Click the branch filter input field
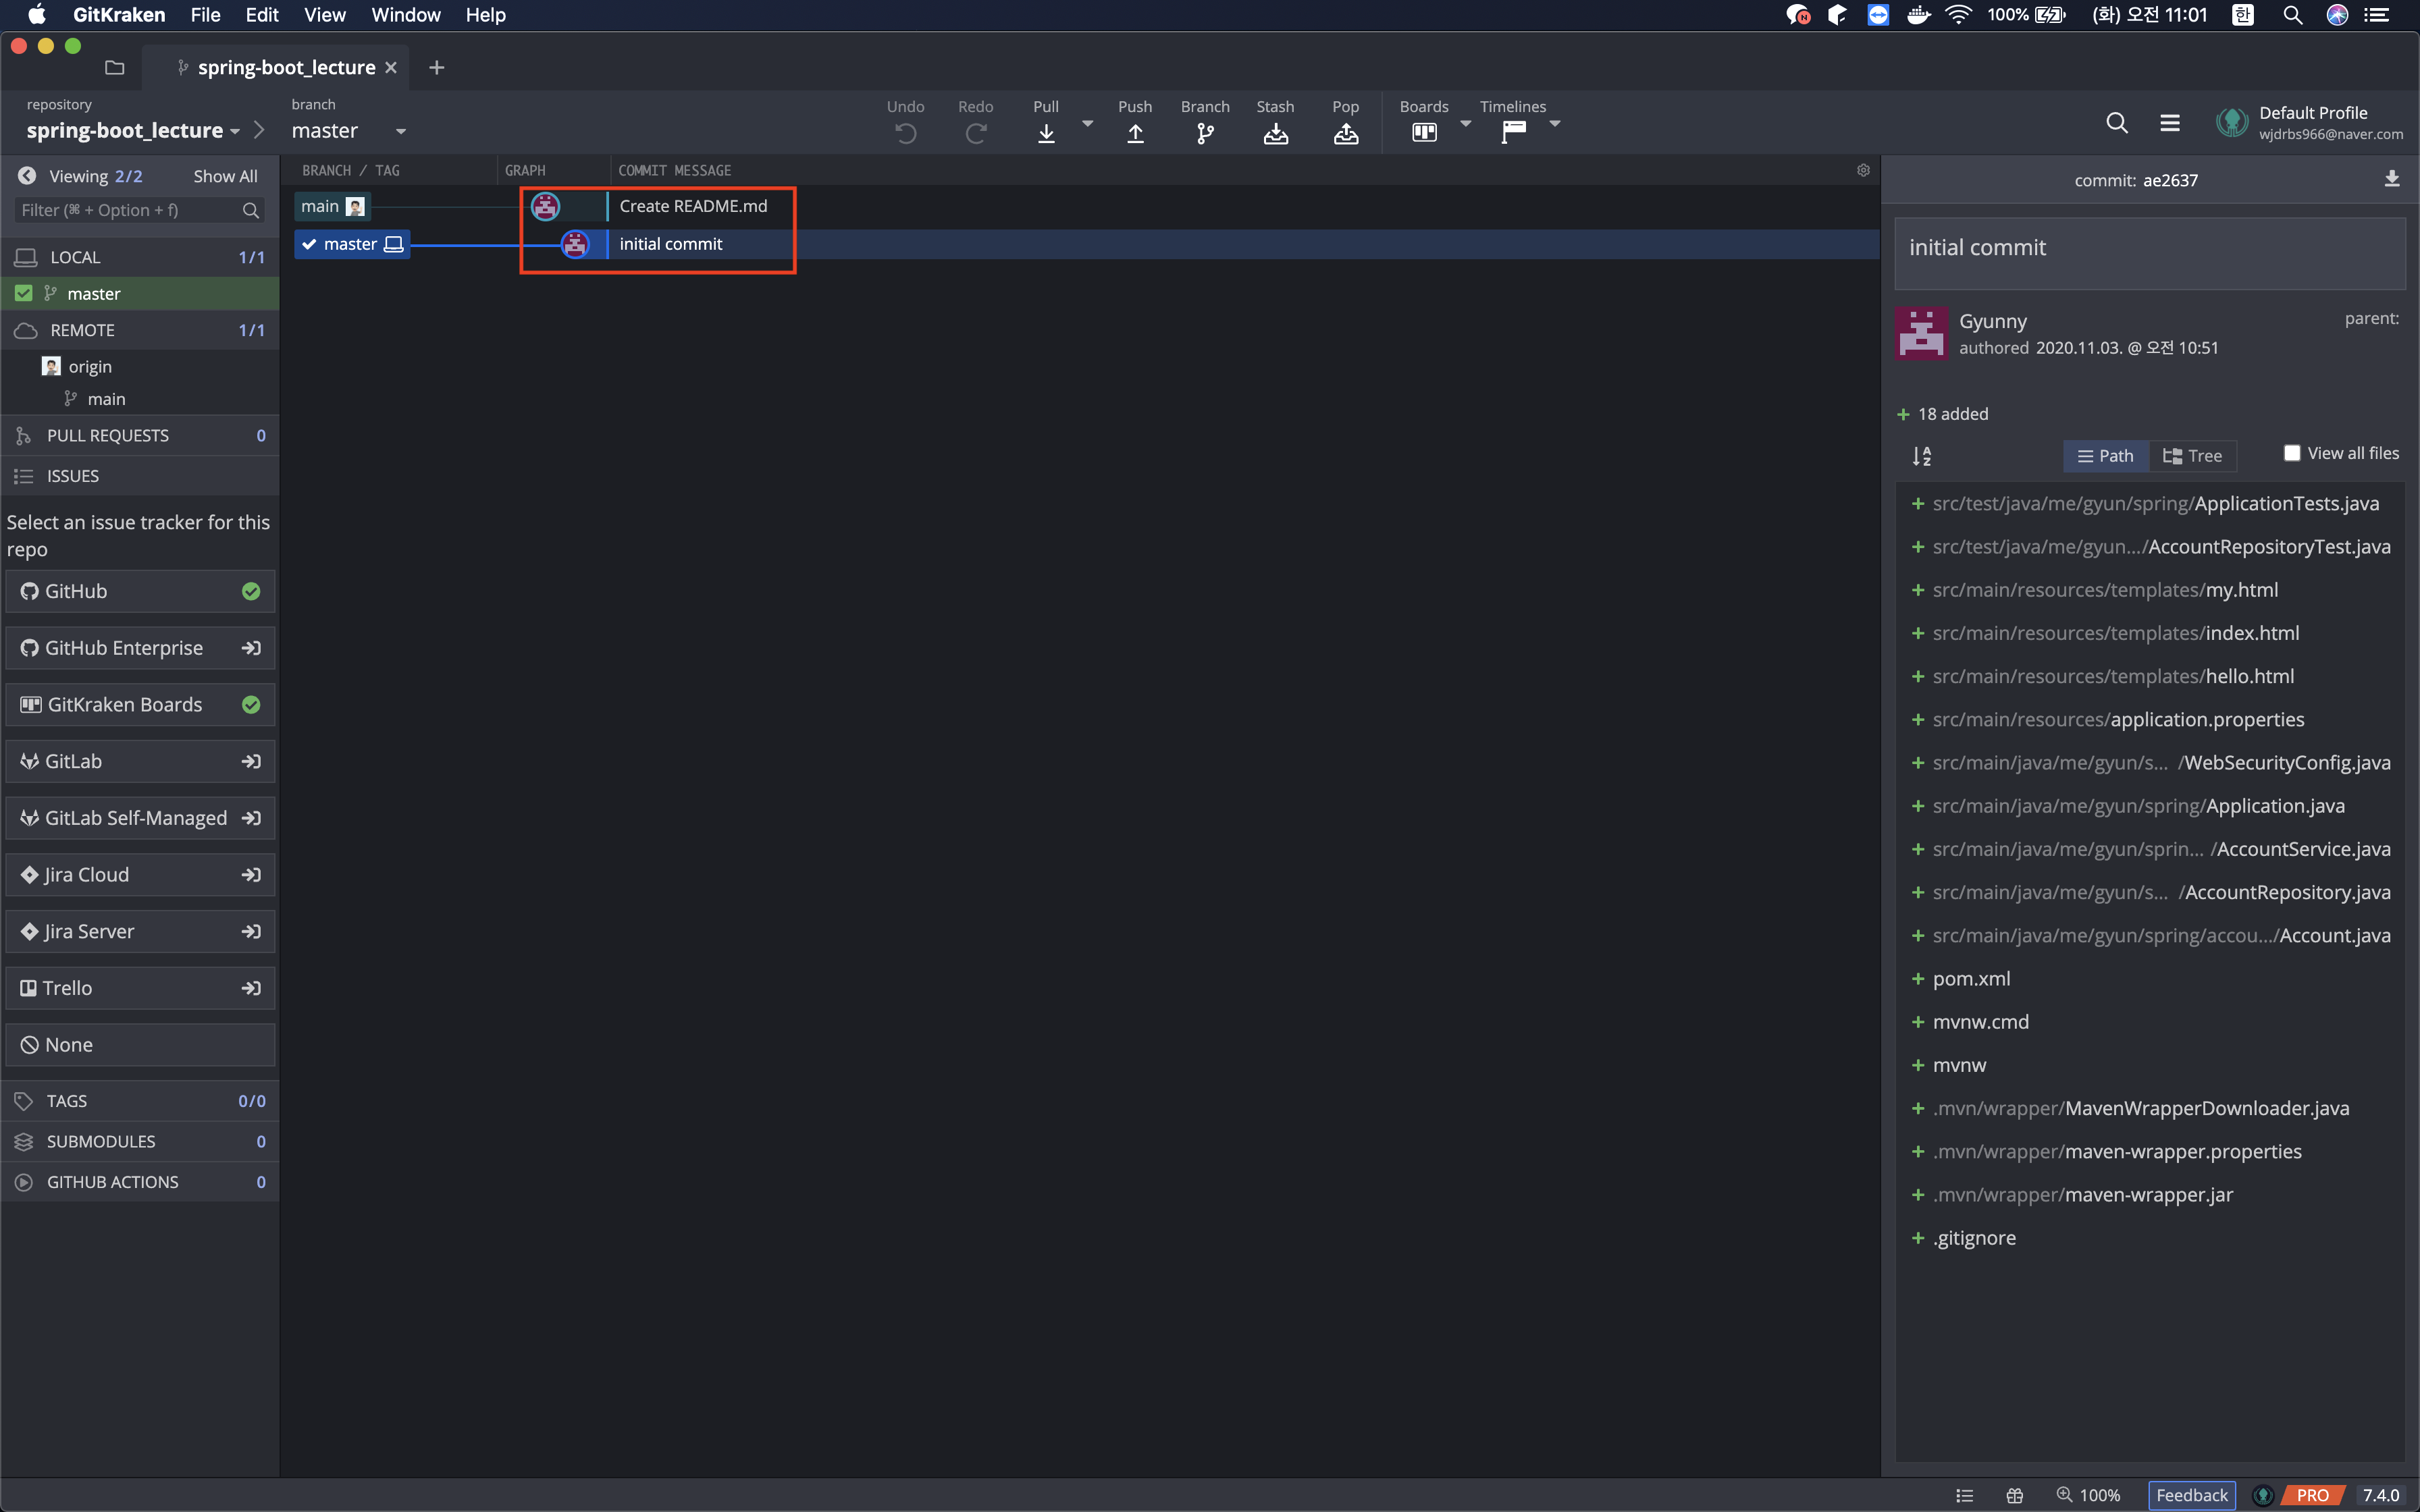Screen dimensions: 2420x1512 coord(128,210)
